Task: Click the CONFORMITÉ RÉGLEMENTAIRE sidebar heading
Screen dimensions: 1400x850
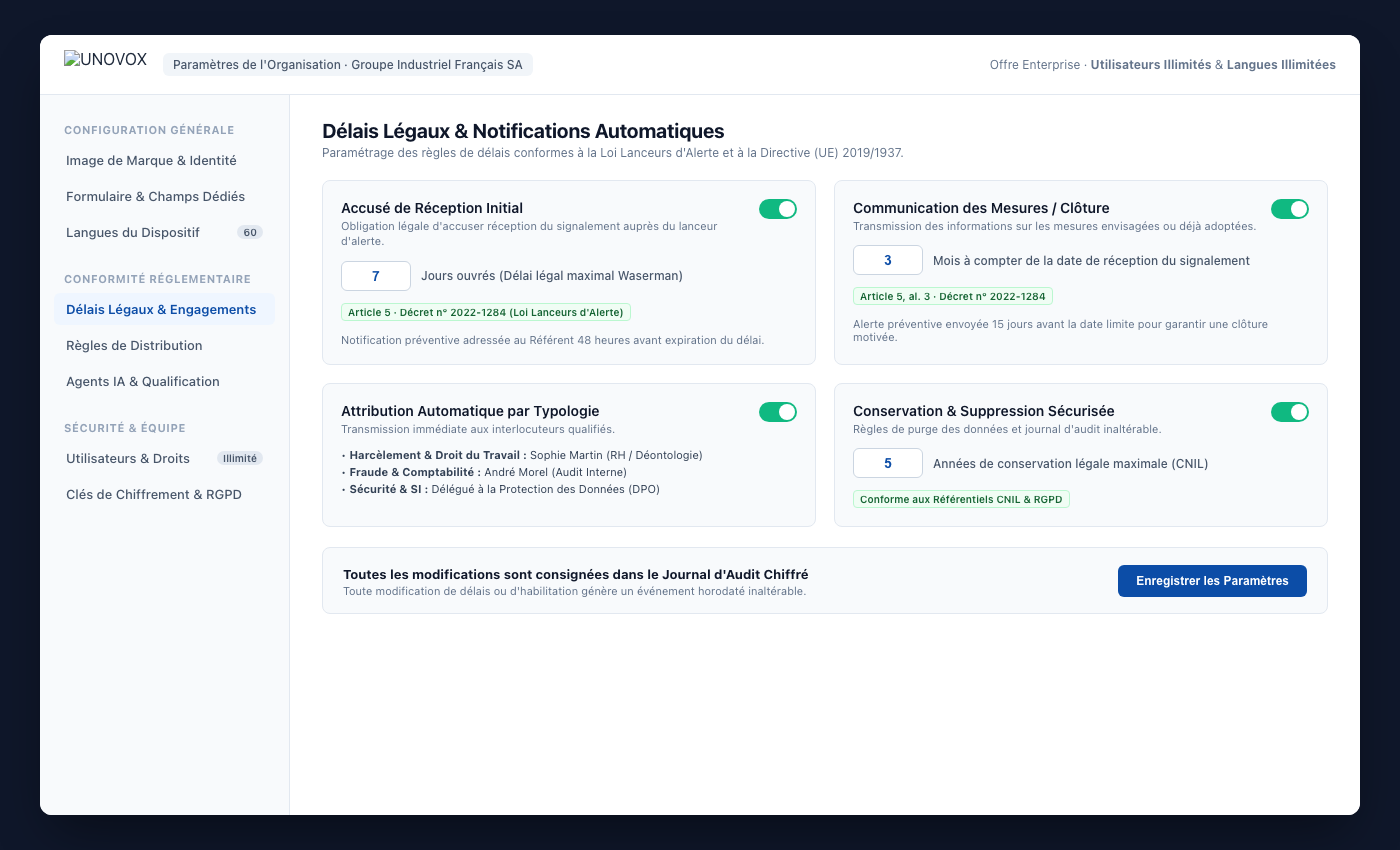Action: (157, 279)
